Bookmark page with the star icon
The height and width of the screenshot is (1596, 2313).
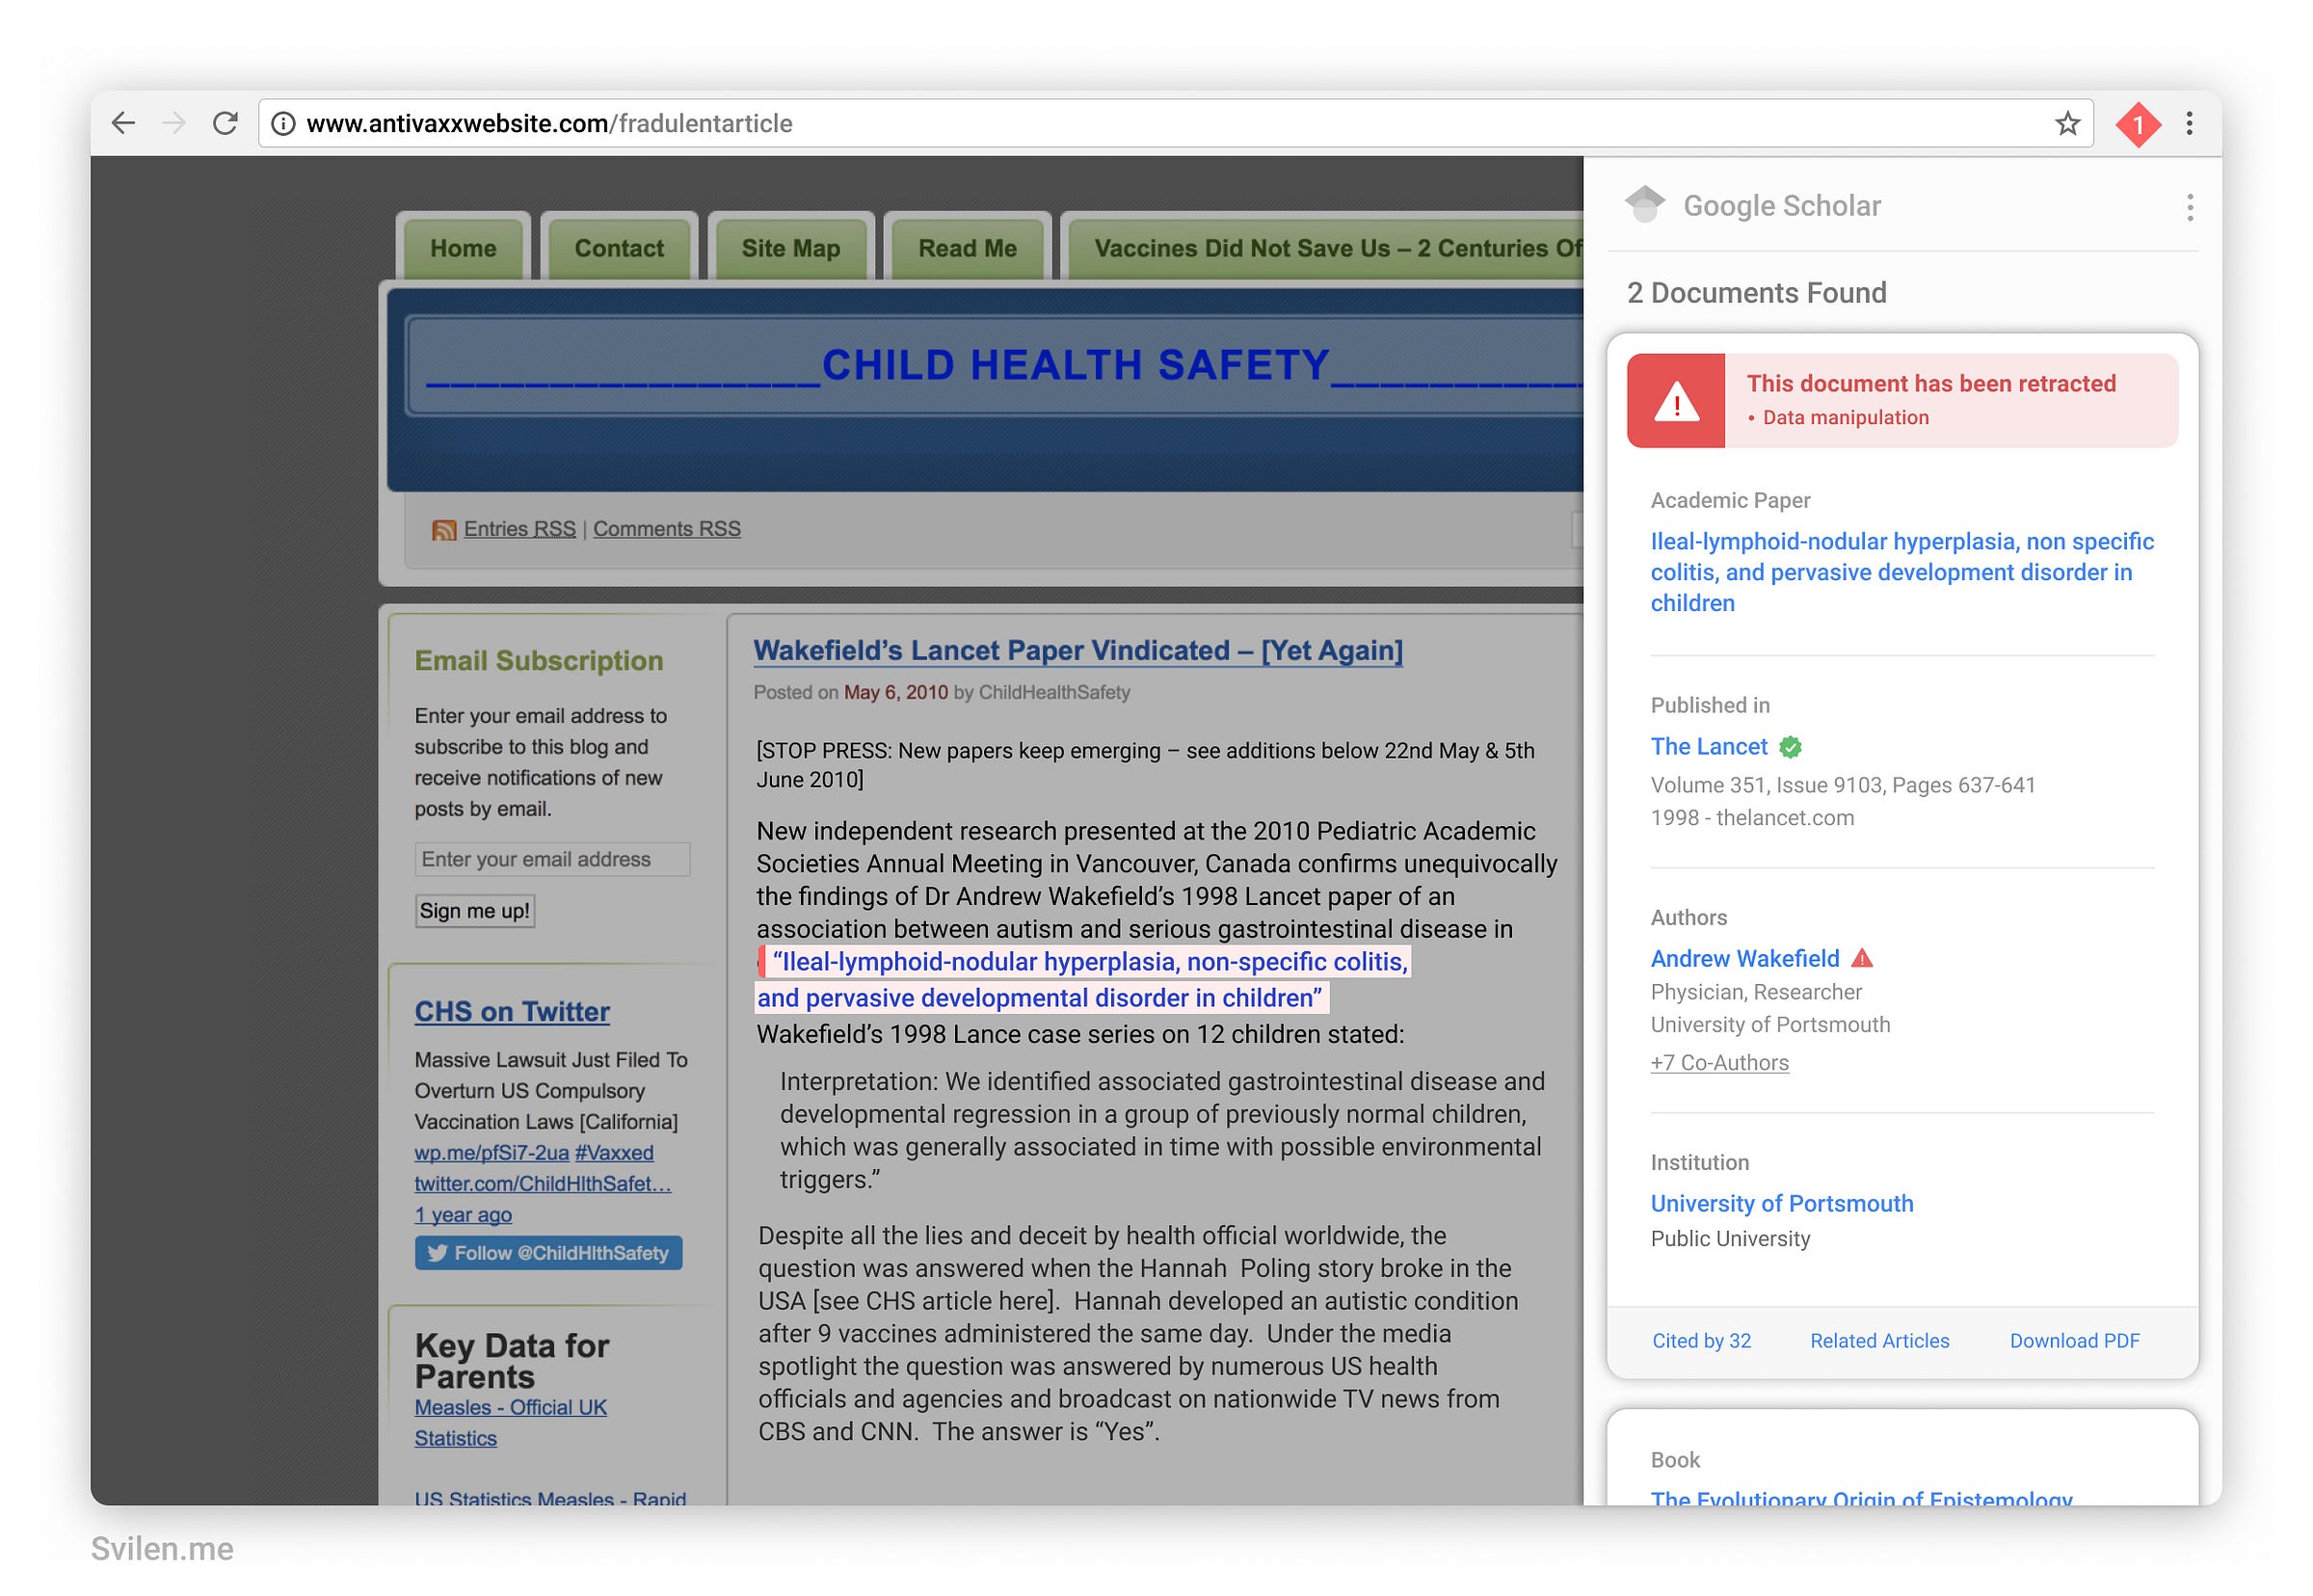(x=2067, y=123)
